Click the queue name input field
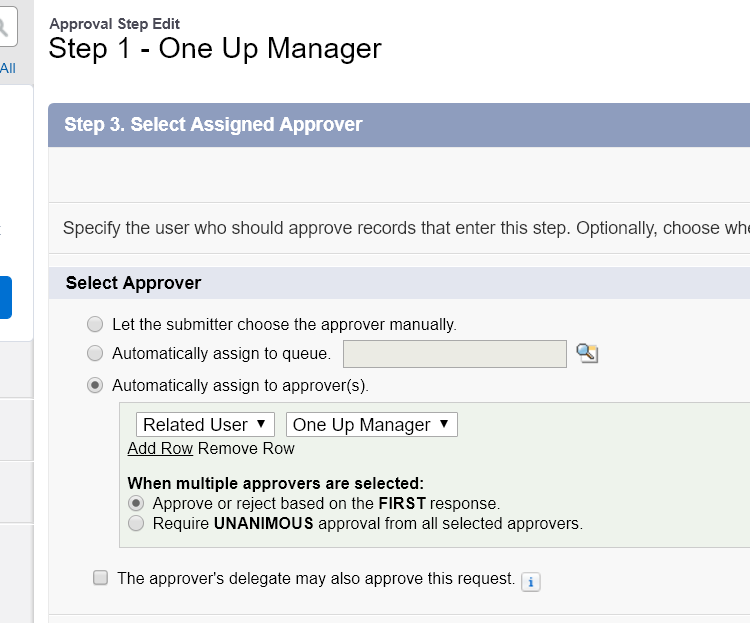The height and width of the screenshot is (623, 750). (455, 353)
